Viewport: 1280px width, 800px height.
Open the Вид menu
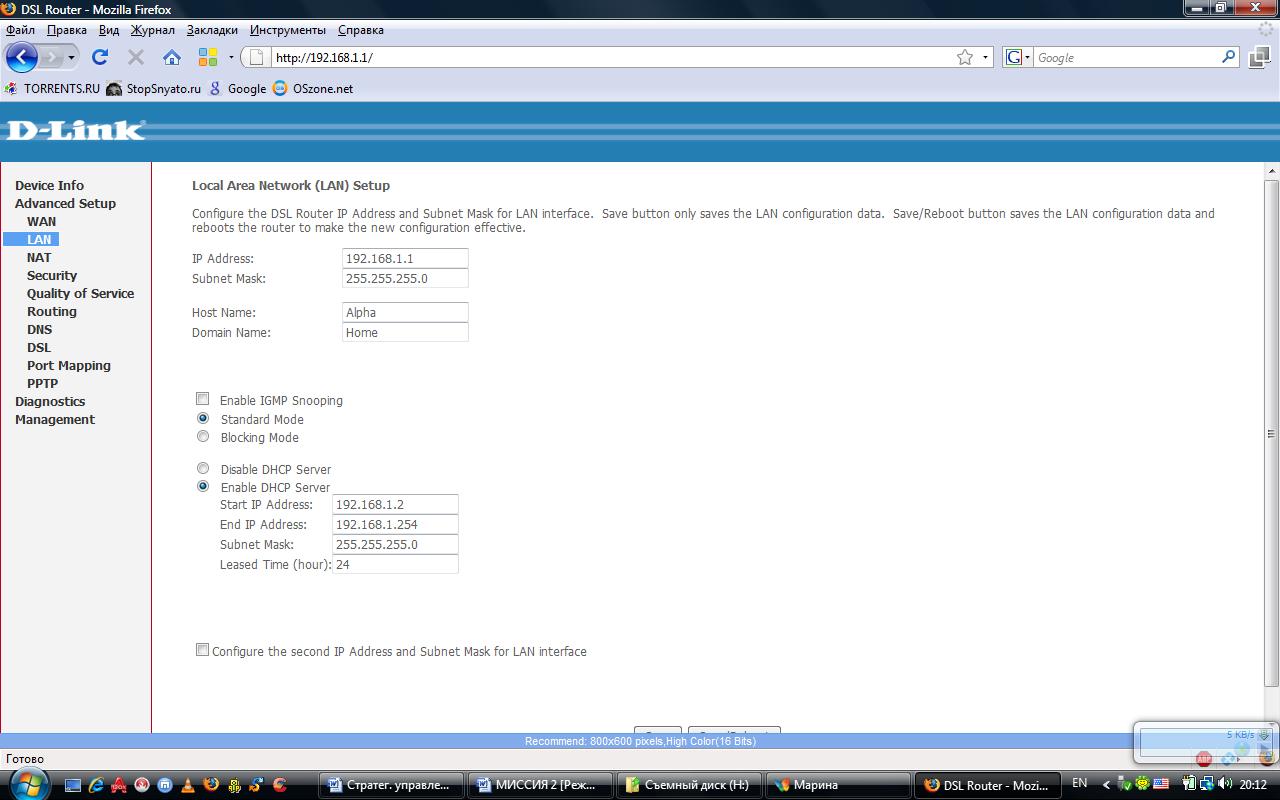[109, 30]
